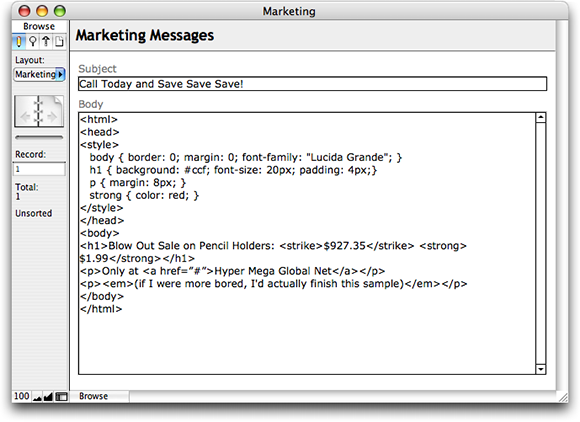
Task: Switch to Preview mode with the page icon
Action: coord(59,41)
